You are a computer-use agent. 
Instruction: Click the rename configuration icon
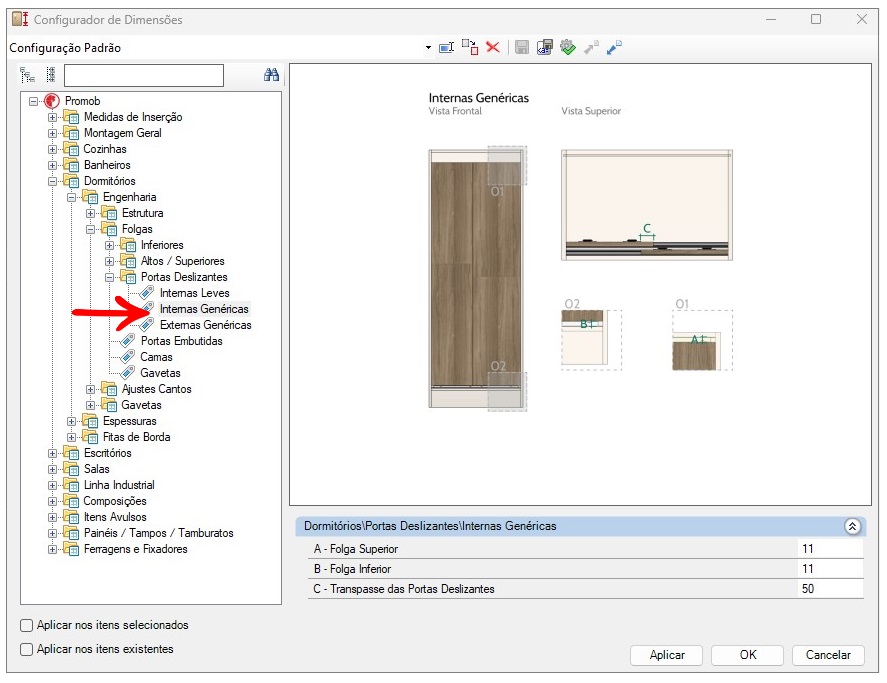tap(447, 47)
